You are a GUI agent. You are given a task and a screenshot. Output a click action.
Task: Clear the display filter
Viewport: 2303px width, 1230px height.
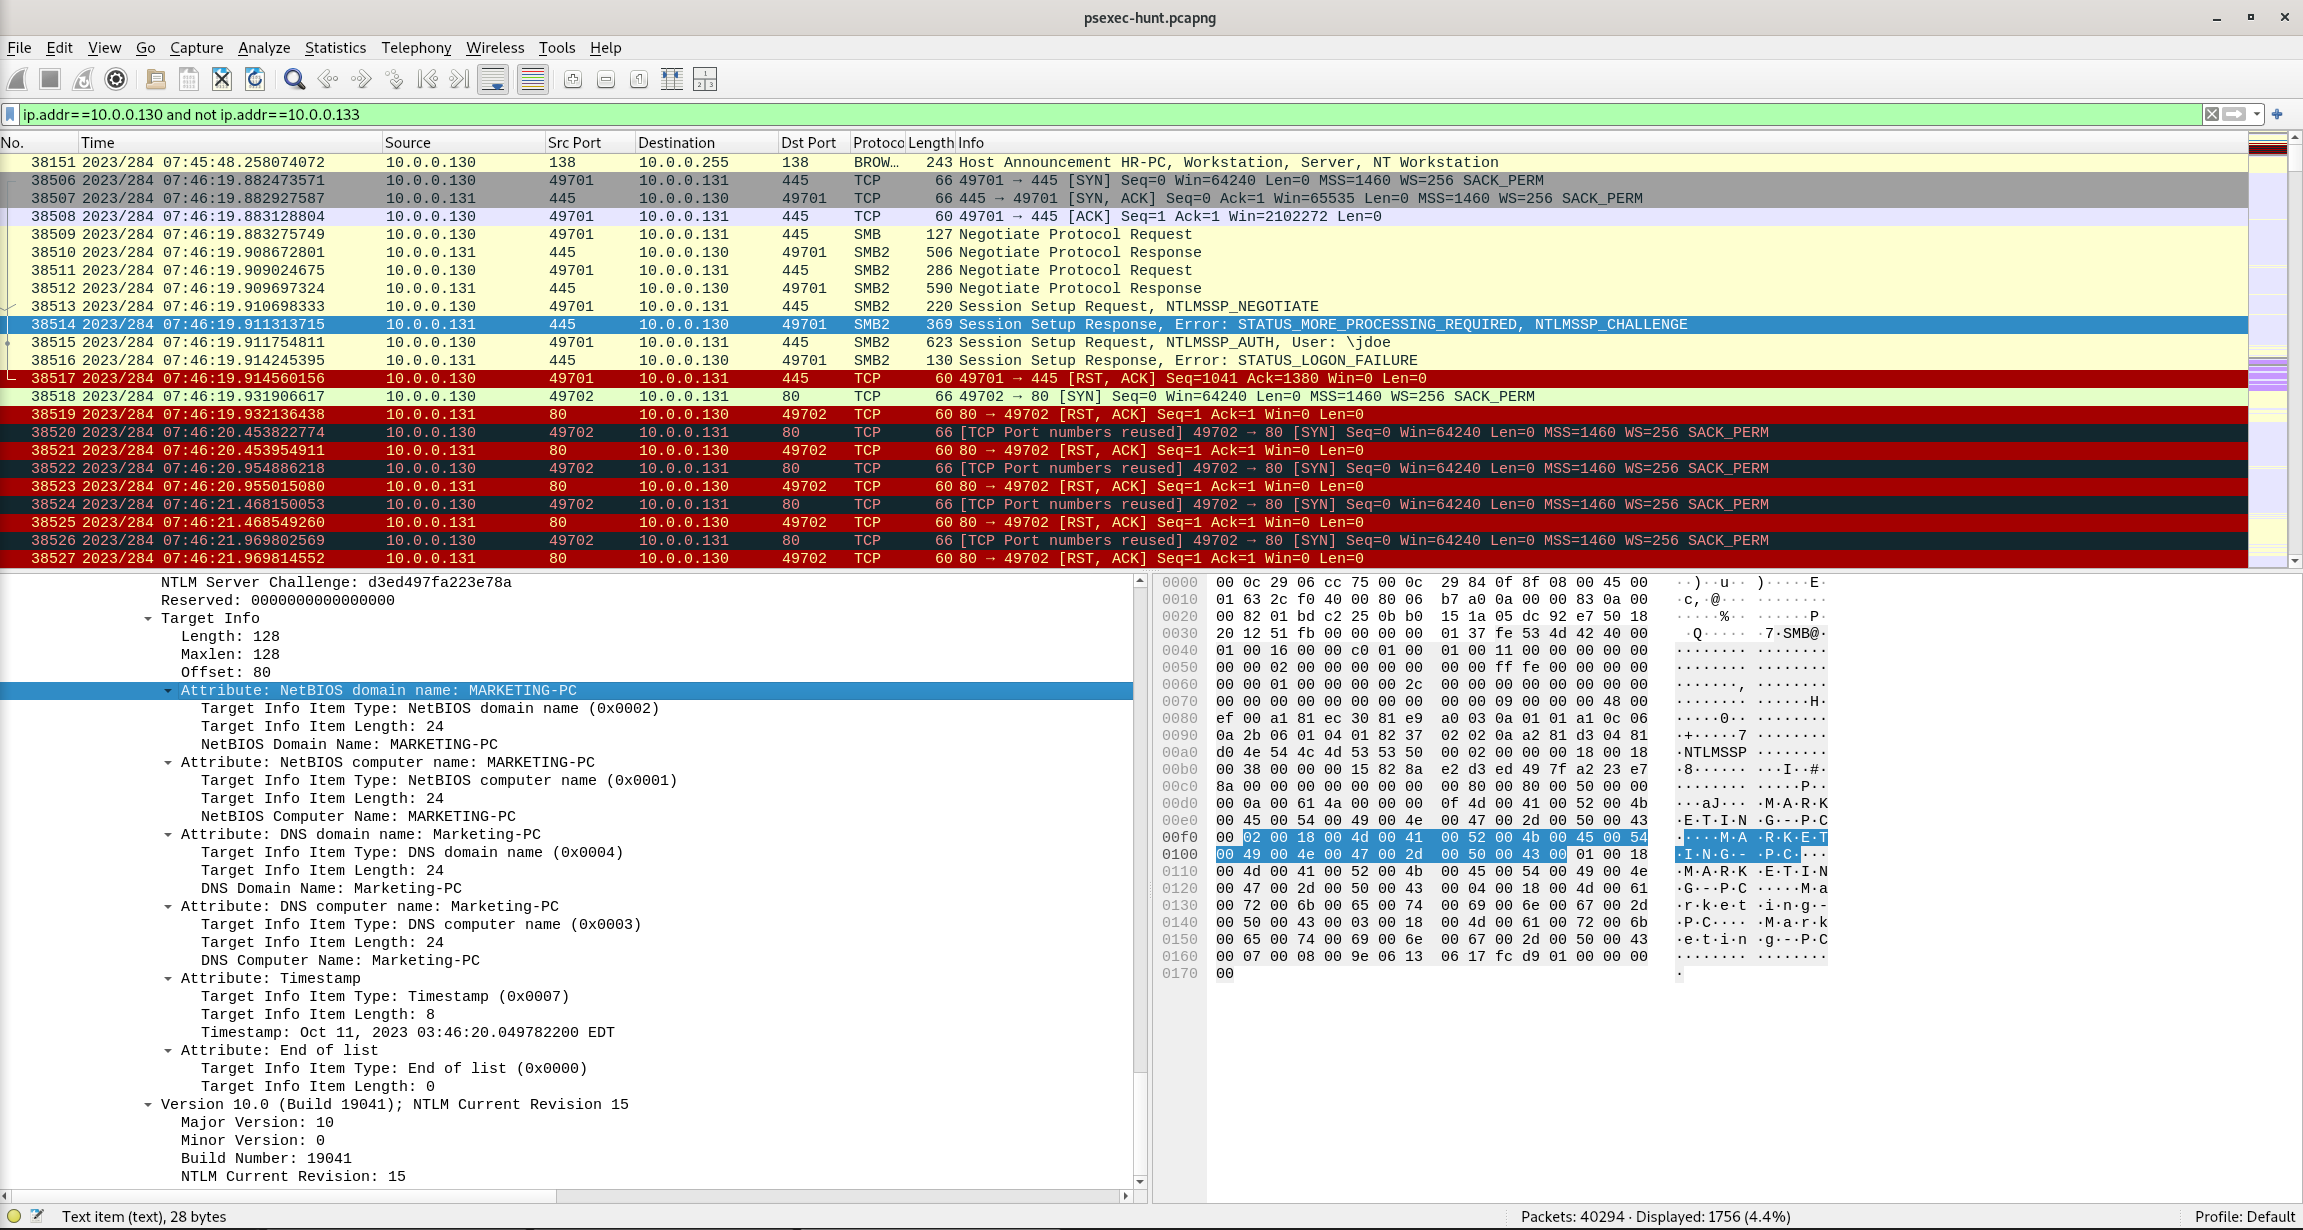(2212, 115)
